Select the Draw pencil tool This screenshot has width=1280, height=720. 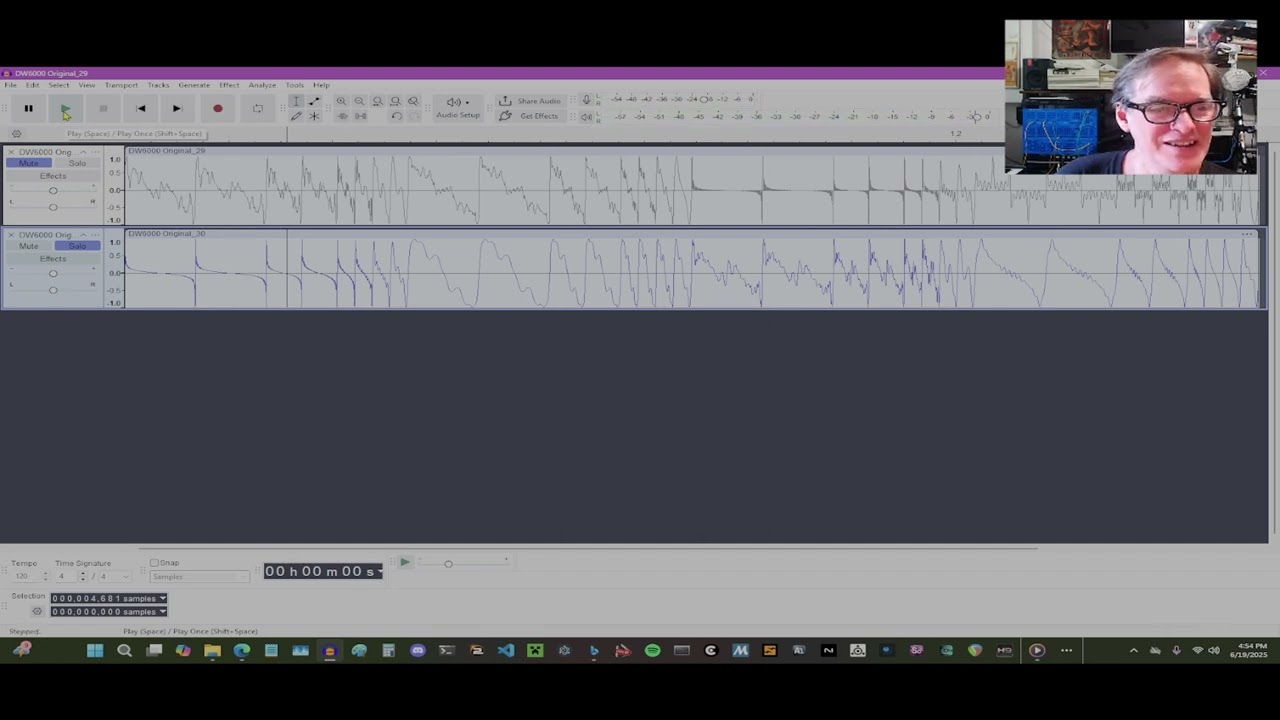tap(296, 116)
